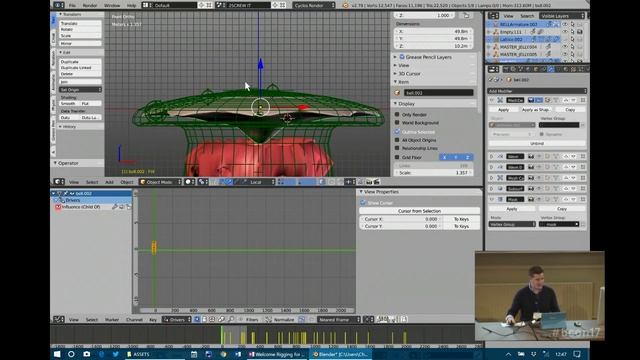Viewport: 640px width, 360px height.
Task: Click the OpenGL render animation clapper icon
Action: 376,182
